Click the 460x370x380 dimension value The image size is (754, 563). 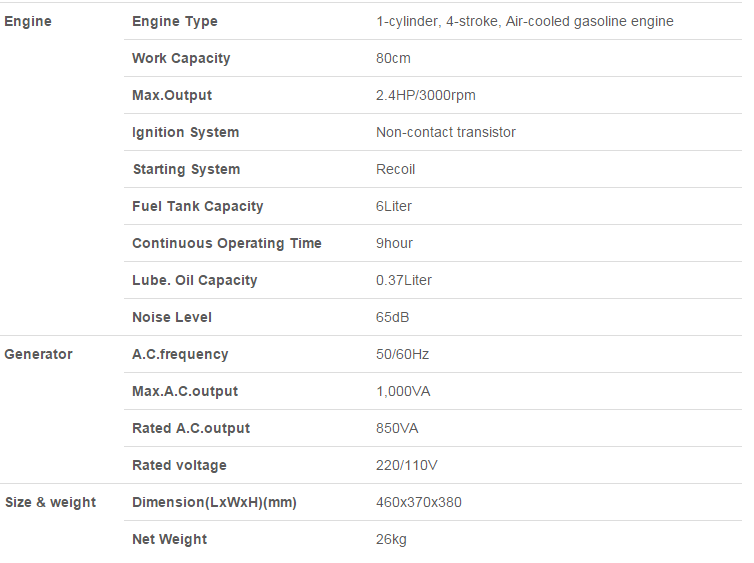pyautogui.click(x=419, y=502)
